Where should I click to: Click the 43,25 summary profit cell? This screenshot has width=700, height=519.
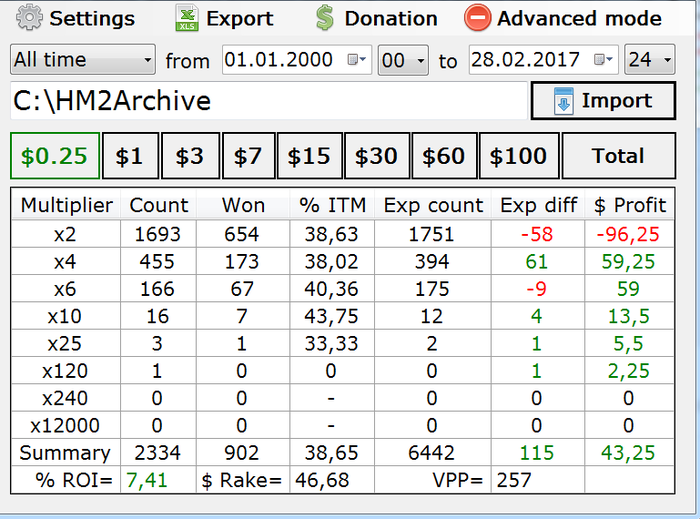coord(628,453)
